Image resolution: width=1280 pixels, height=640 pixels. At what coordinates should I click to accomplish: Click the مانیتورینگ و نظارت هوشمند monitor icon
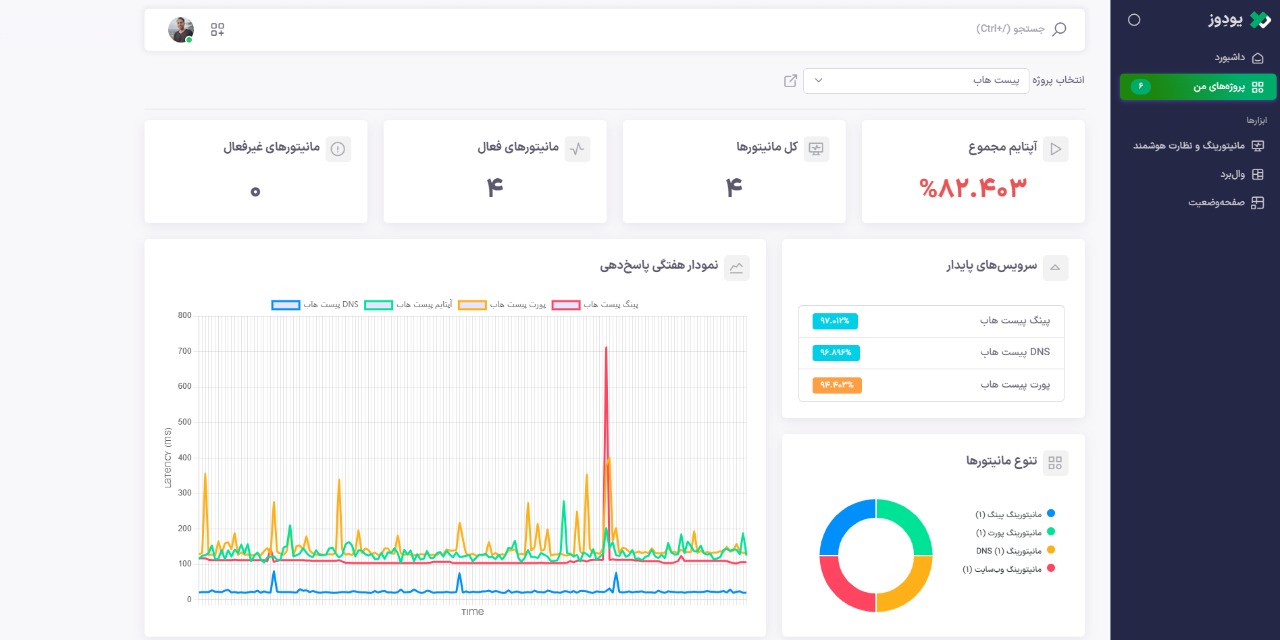pyautogui.click(x=1258, y=146)
